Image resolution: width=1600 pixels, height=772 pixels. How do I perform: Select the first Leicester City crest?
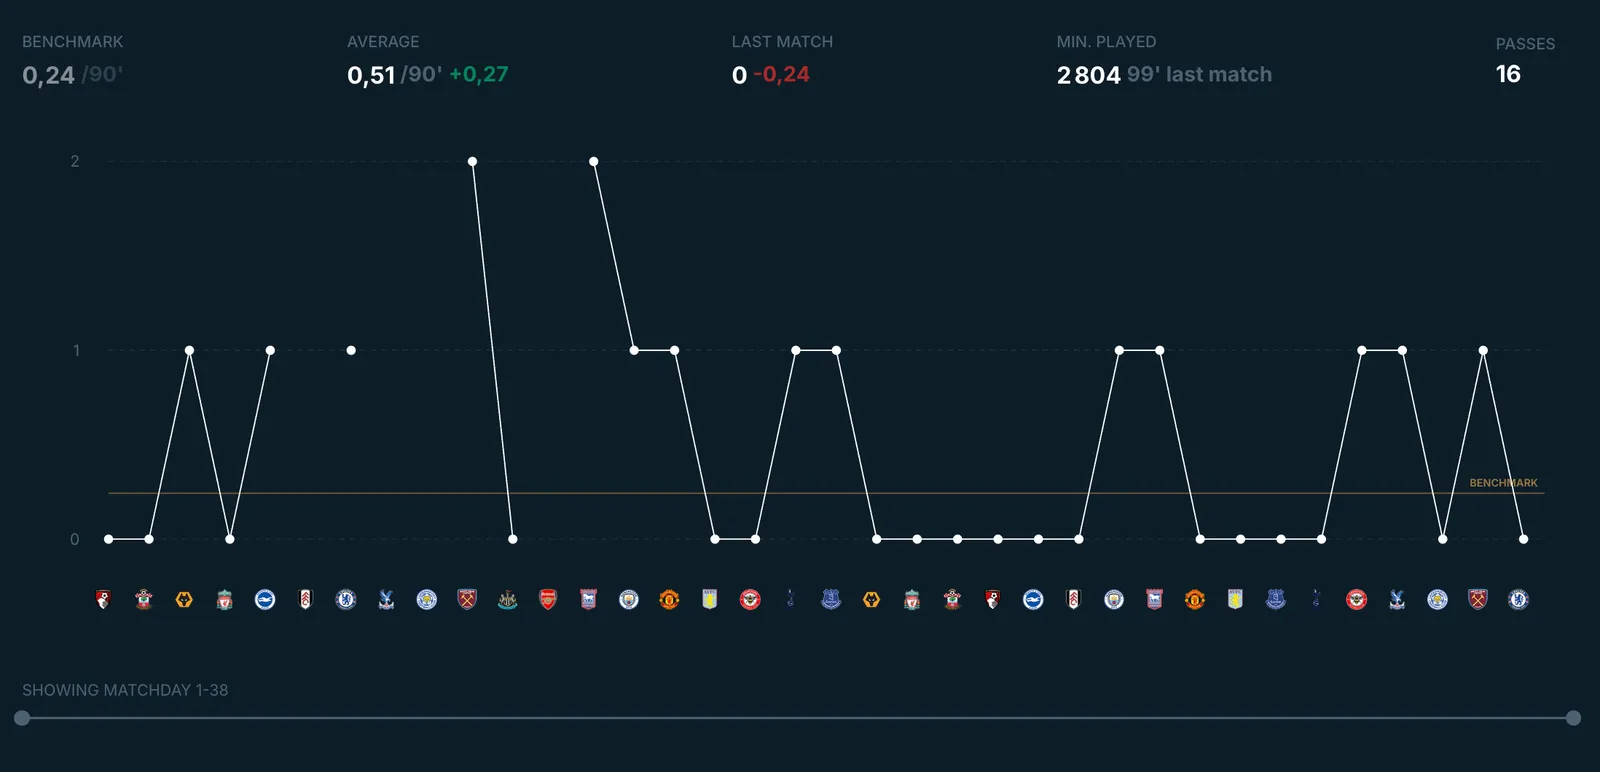point(427,599)
